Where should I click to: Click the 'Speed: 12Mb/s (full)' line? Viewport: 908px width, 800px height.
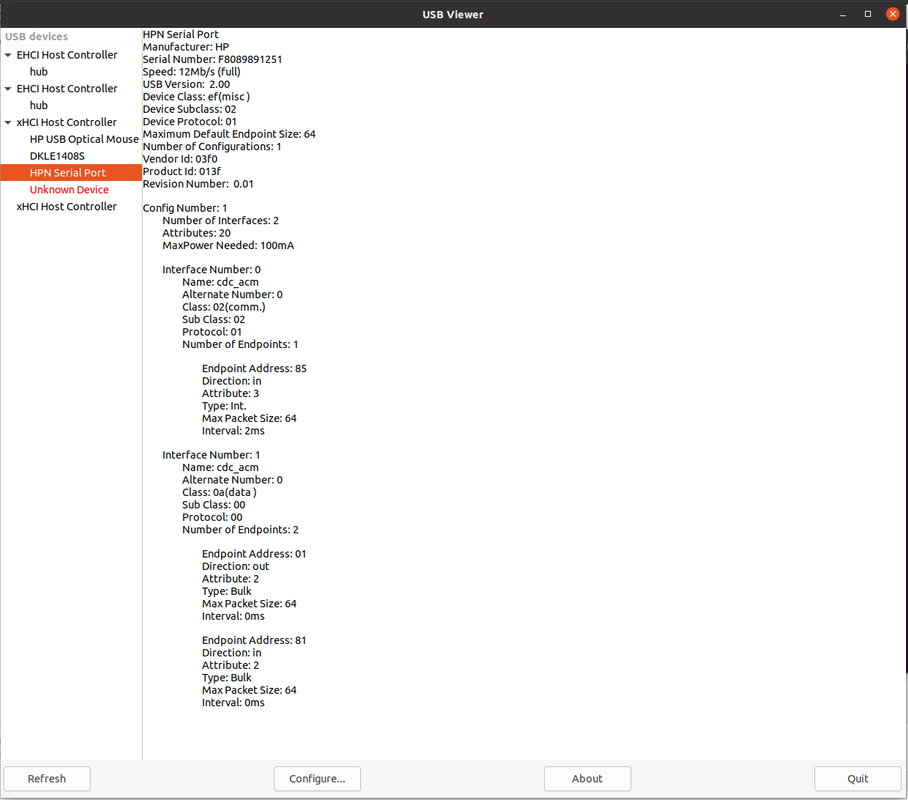[192, 72]
